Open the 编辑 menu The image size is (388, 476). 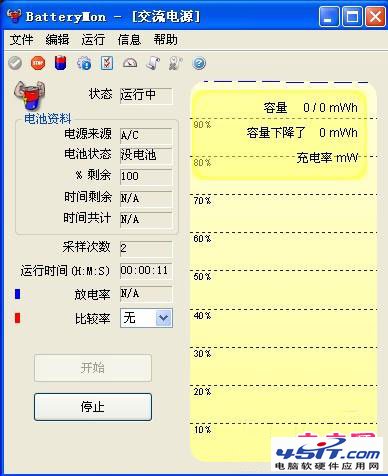(x=57, y=40)
